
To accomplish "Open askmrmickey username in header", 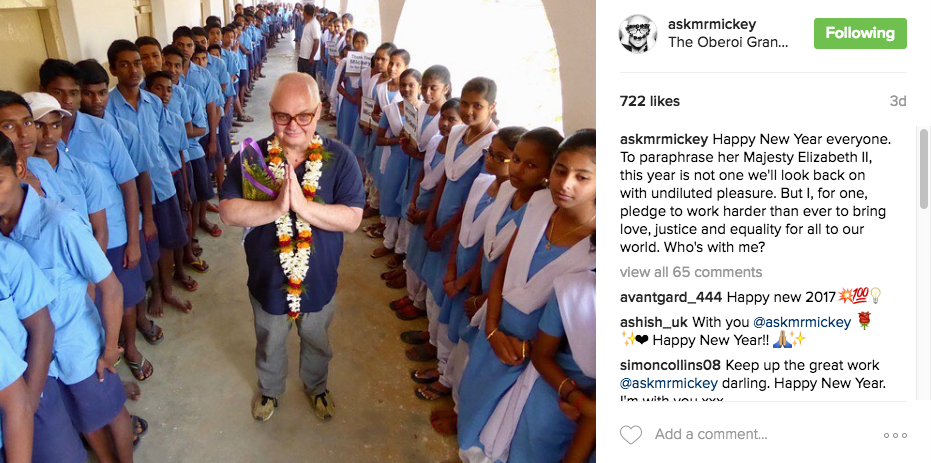I will point(711,24).
